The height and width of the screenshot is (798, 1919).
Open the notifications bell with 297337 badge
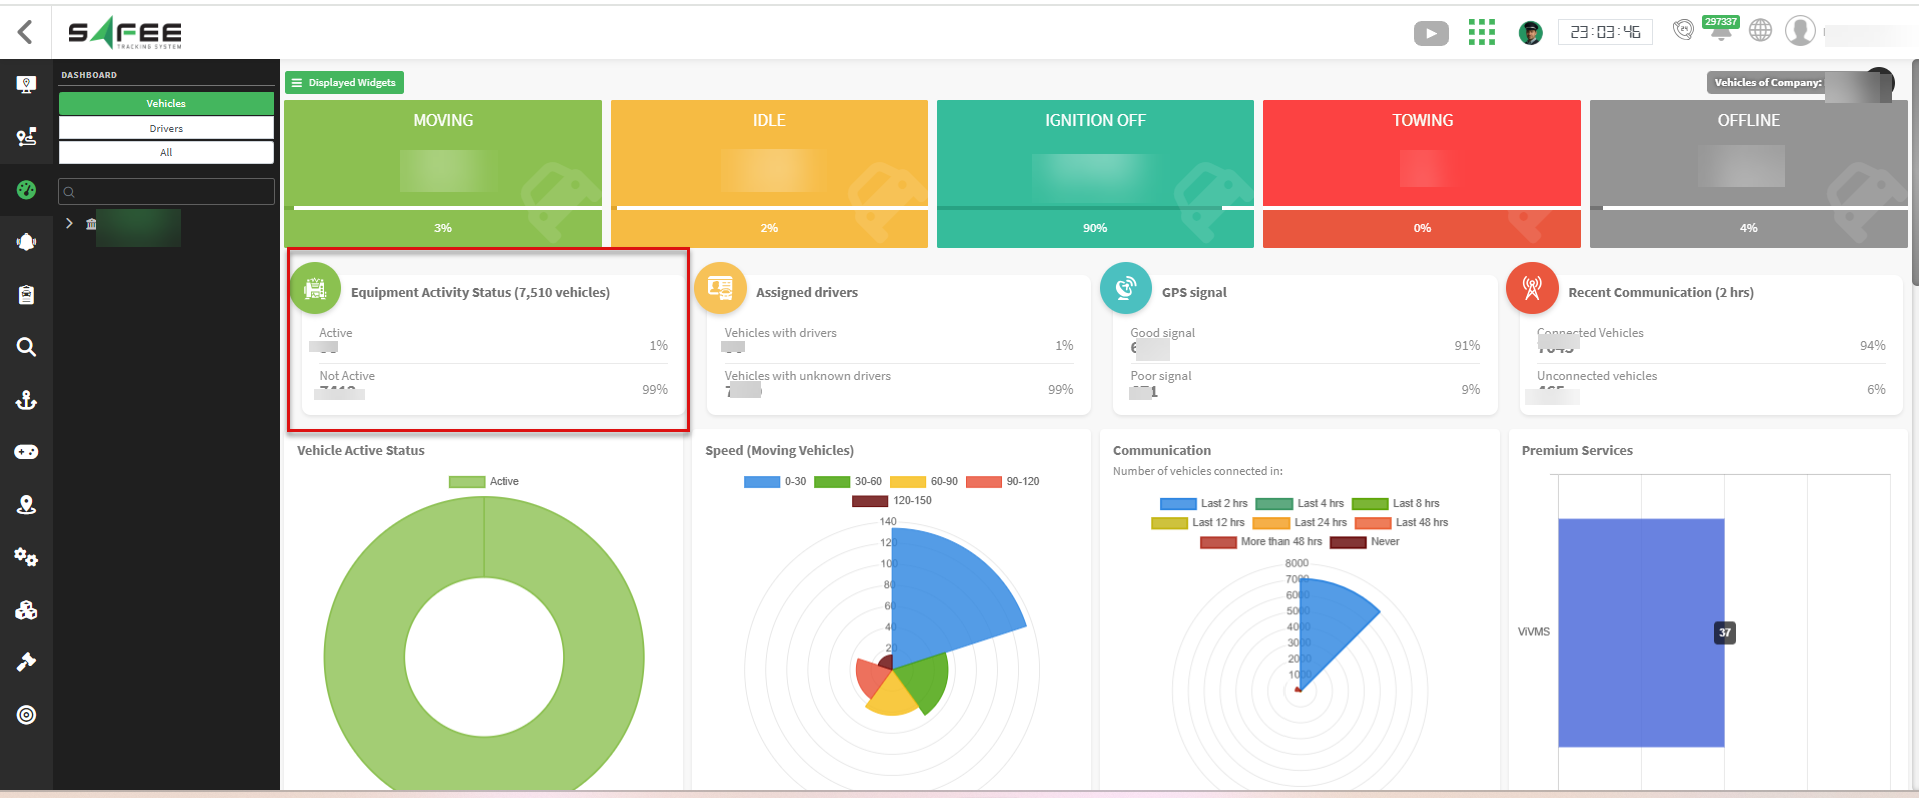point(1720,31)
